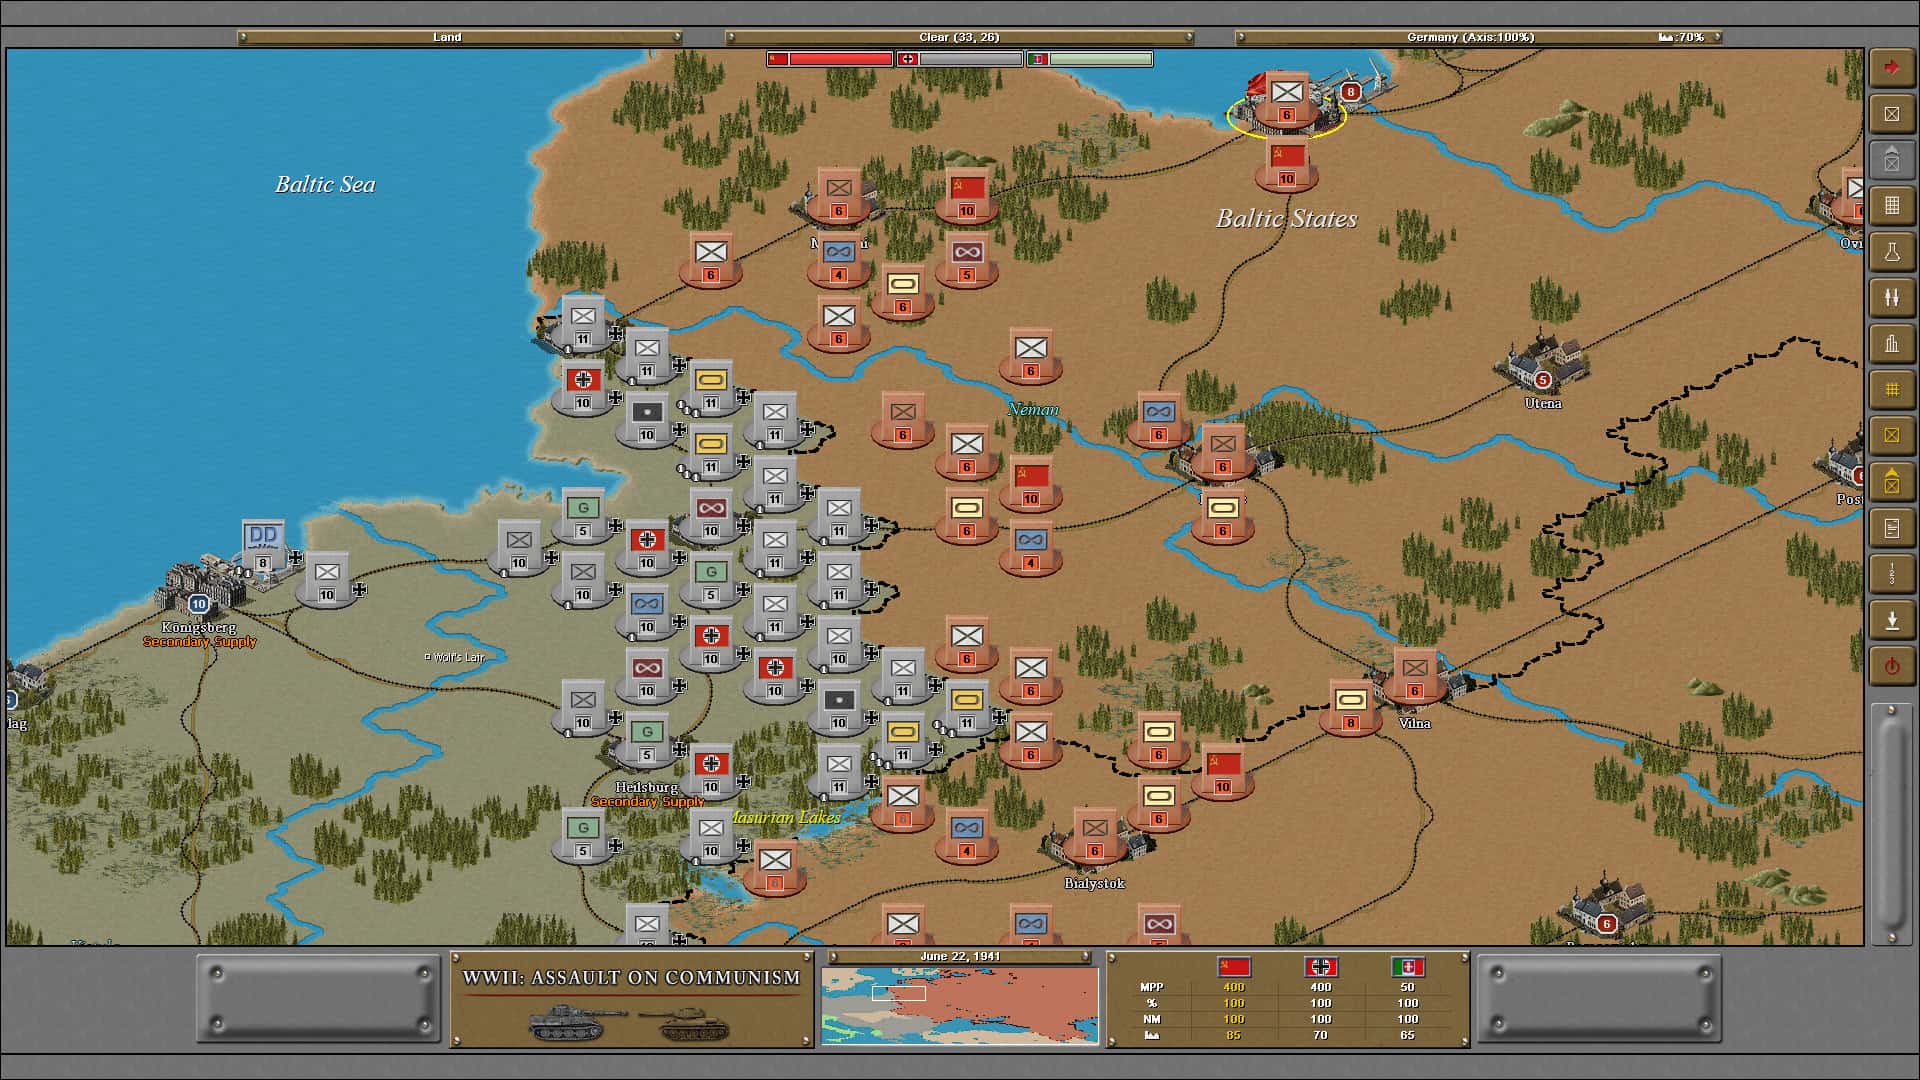End the turn with the red arrow button
The image size is (1920, 1080).
tap(1891, 67)
